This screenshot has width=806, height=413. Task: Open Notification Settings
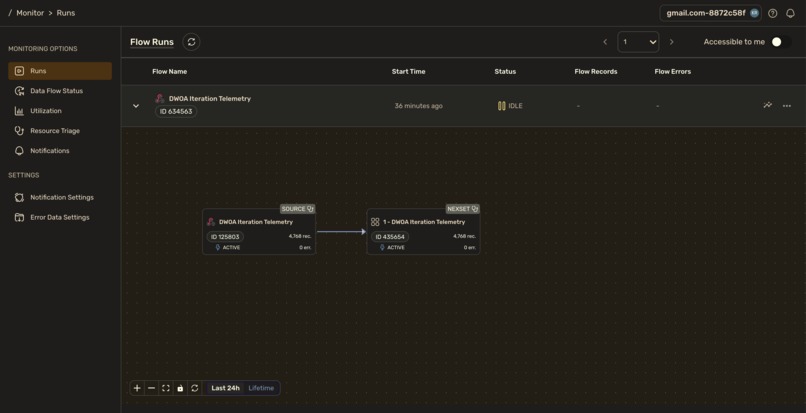pyautogui.click(x=60, y=197)
